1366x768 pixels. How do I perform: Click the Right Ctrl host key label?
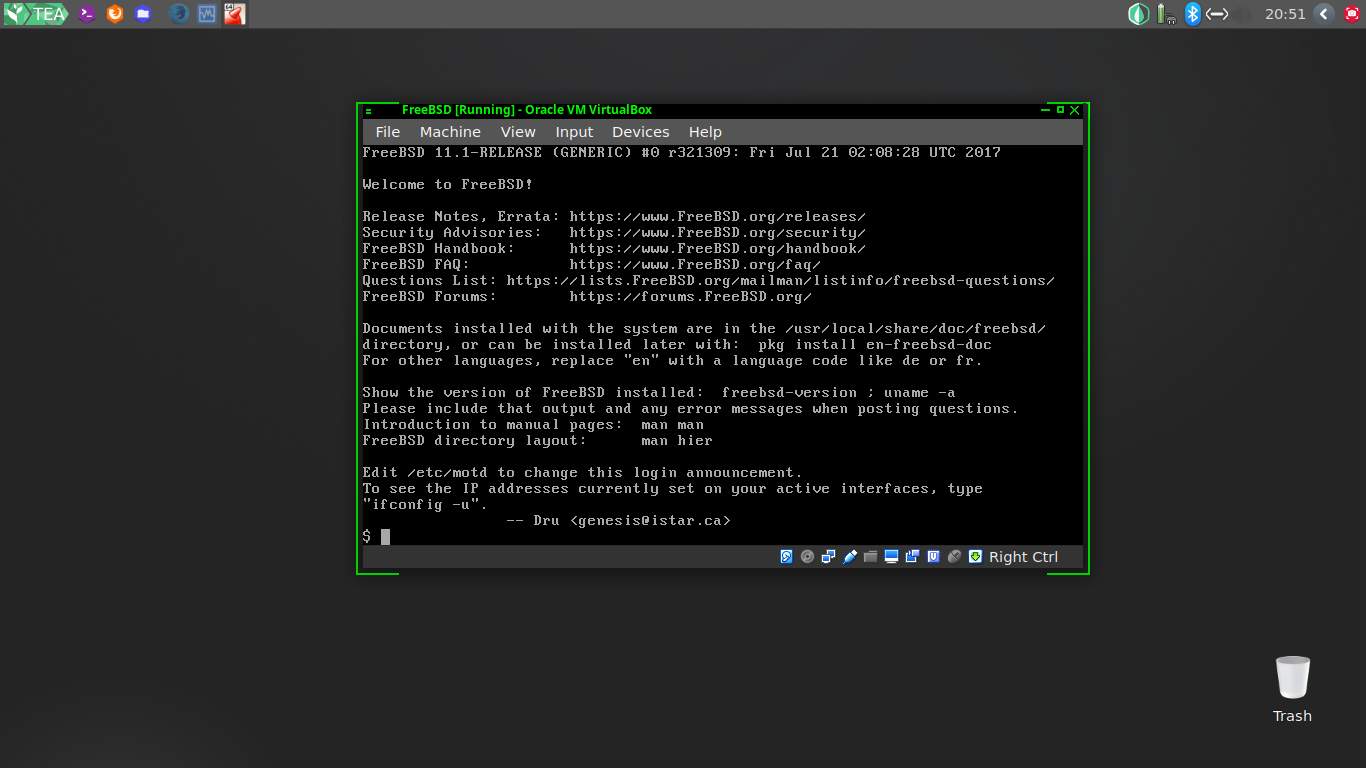tap(1023, 557)
